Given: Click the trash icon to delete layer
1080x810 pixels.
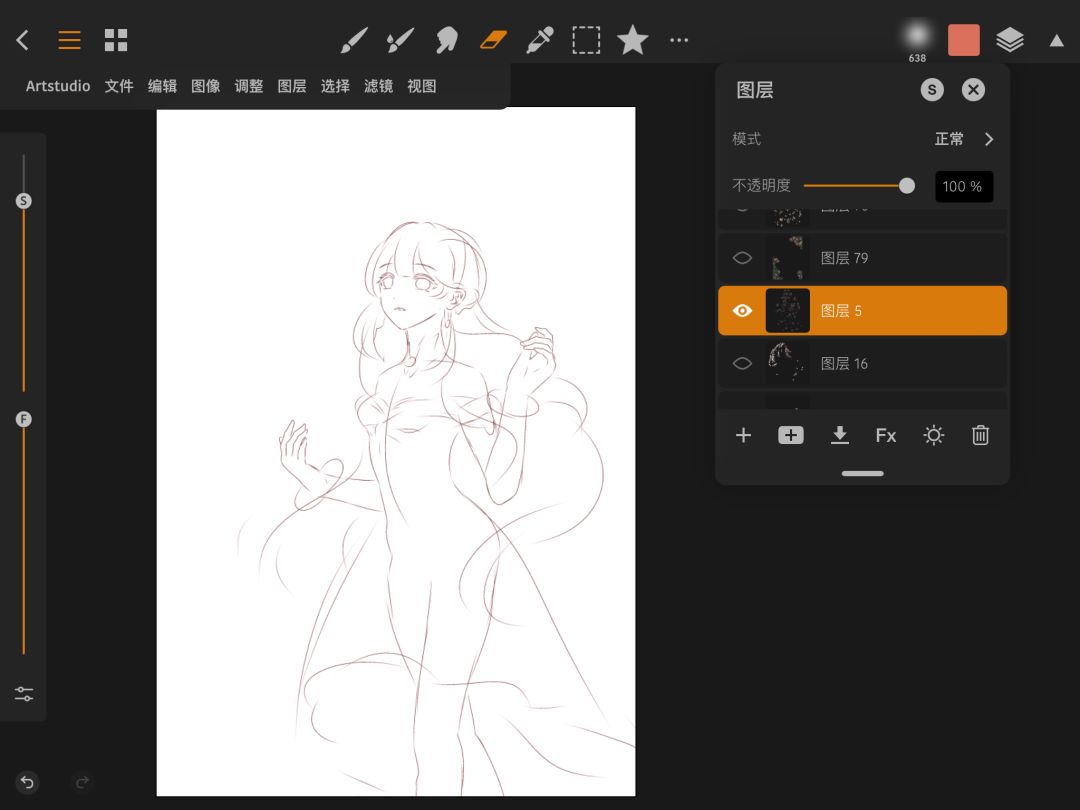Looking at the screenshot, I should [980, 435].
